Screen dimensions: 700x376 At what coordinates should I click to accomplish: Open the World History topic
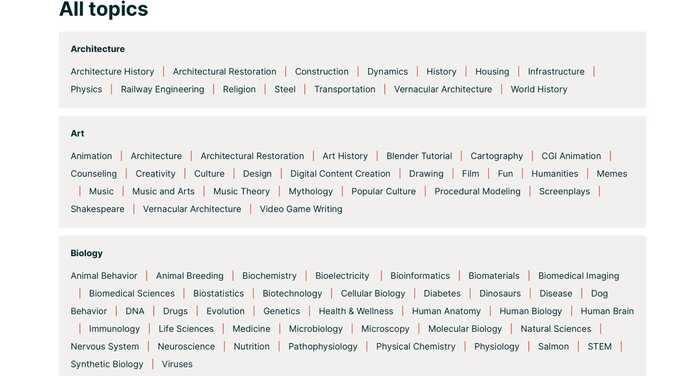(539, 89)
